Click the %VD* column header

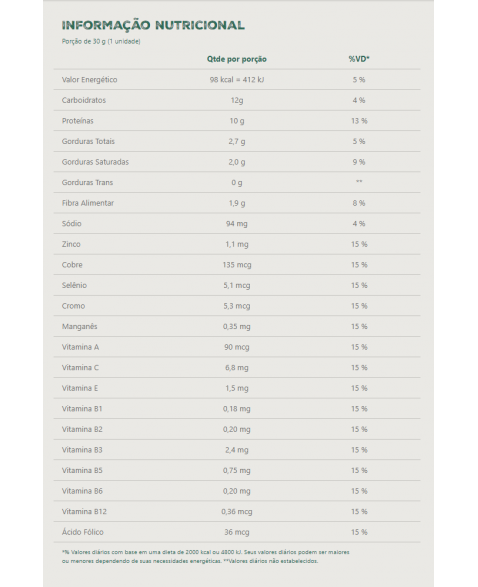click(359, 59)
